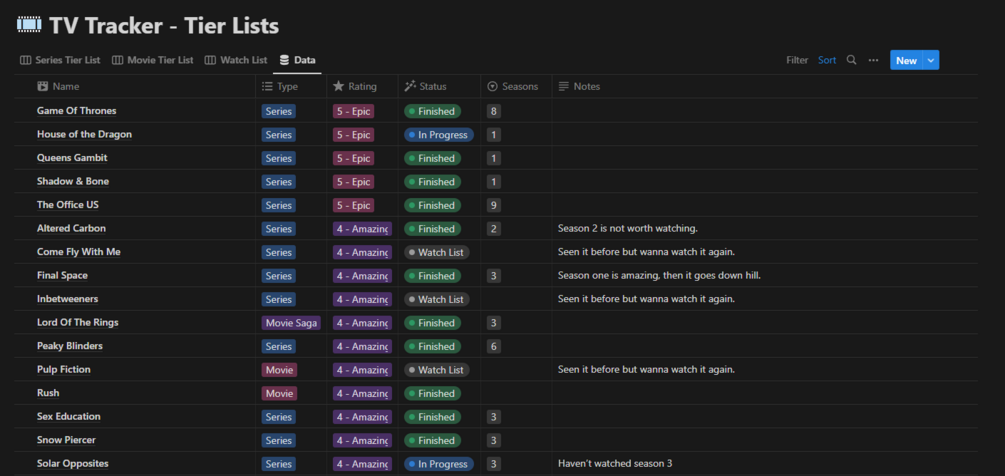Click the Seasons column select icon
1005x476 pixels.
pyautogui.click(x=492, y=86)
